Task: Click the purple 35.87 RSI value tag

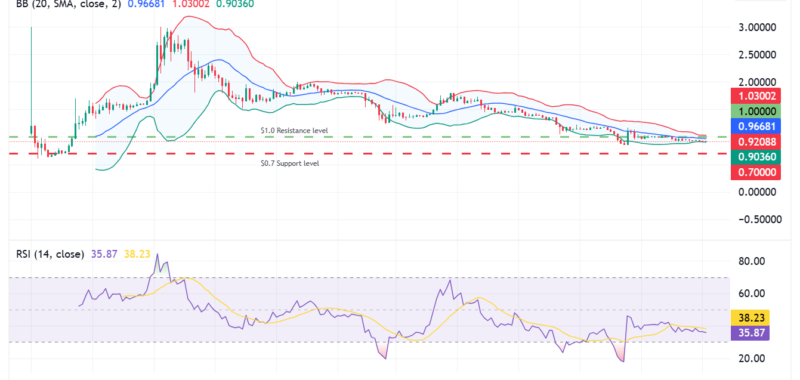Action: [x=750, y=333]
